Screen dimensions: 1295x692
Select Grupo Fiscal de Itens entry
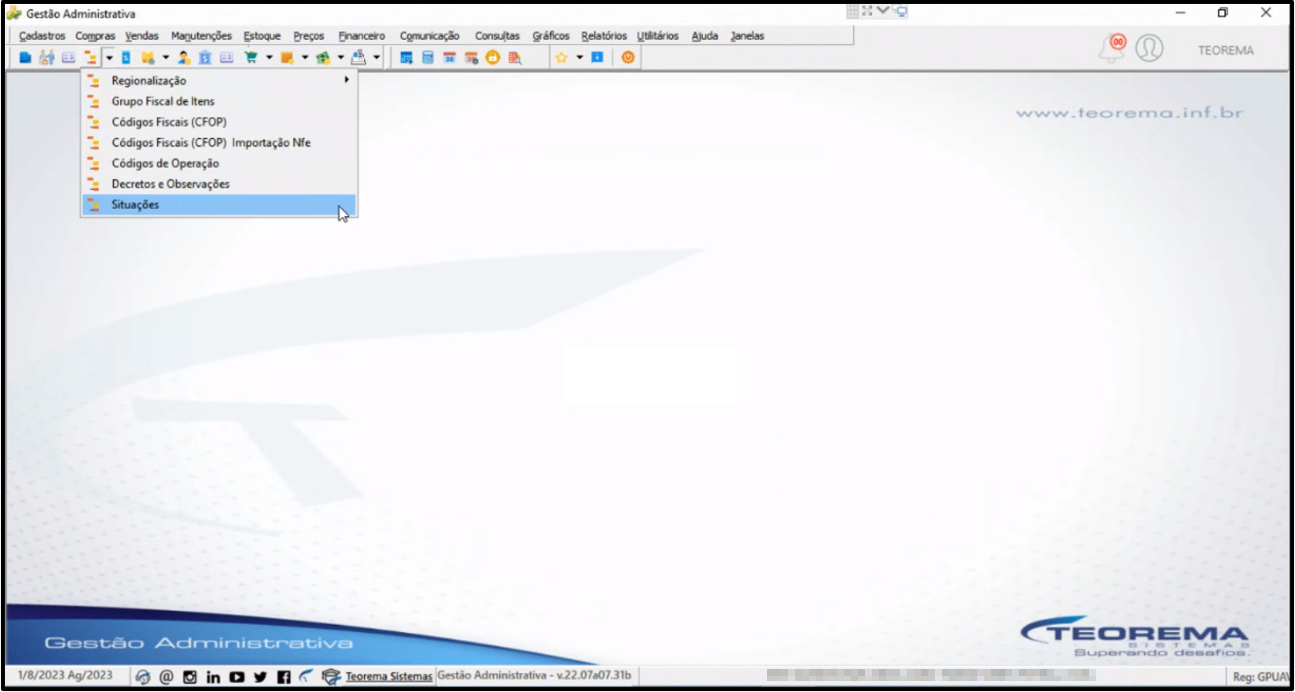tap(218, 101)
